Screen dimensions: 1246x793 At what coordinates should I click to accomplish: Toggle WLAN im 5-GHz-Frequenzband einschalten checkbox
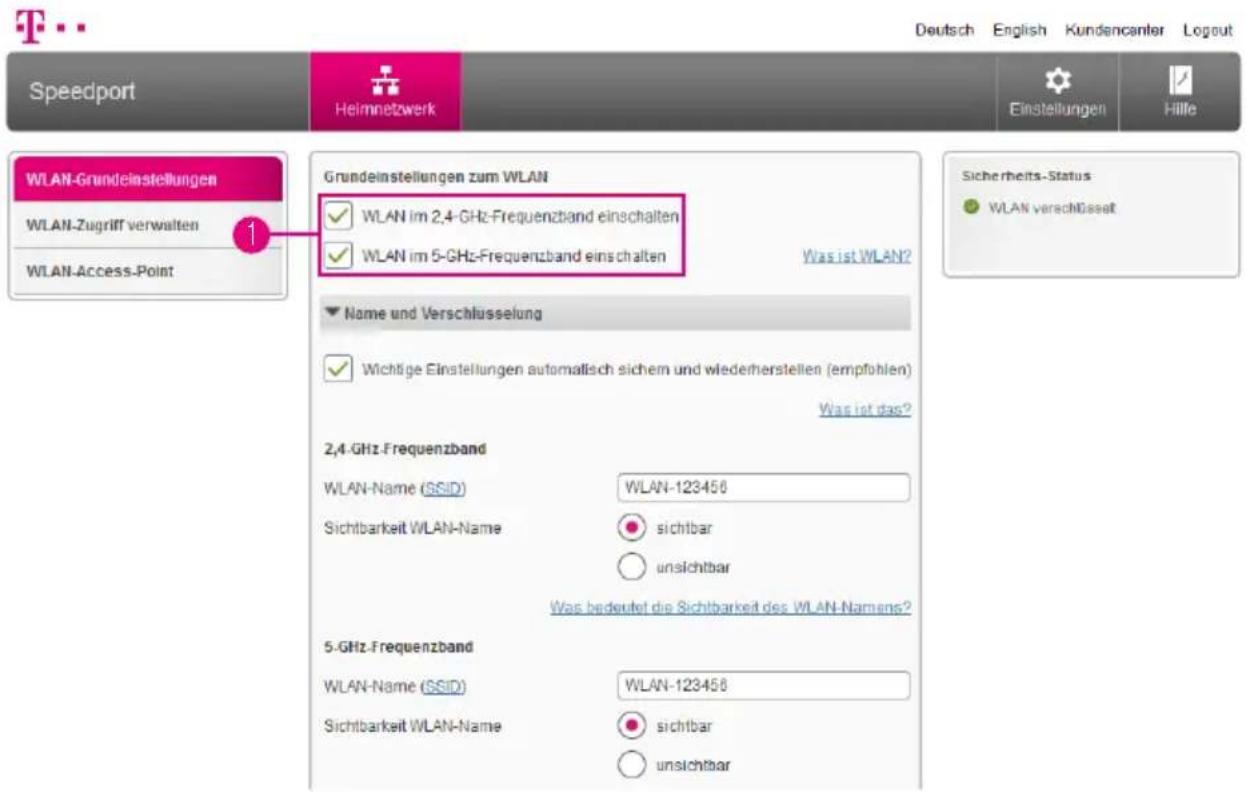340,256
